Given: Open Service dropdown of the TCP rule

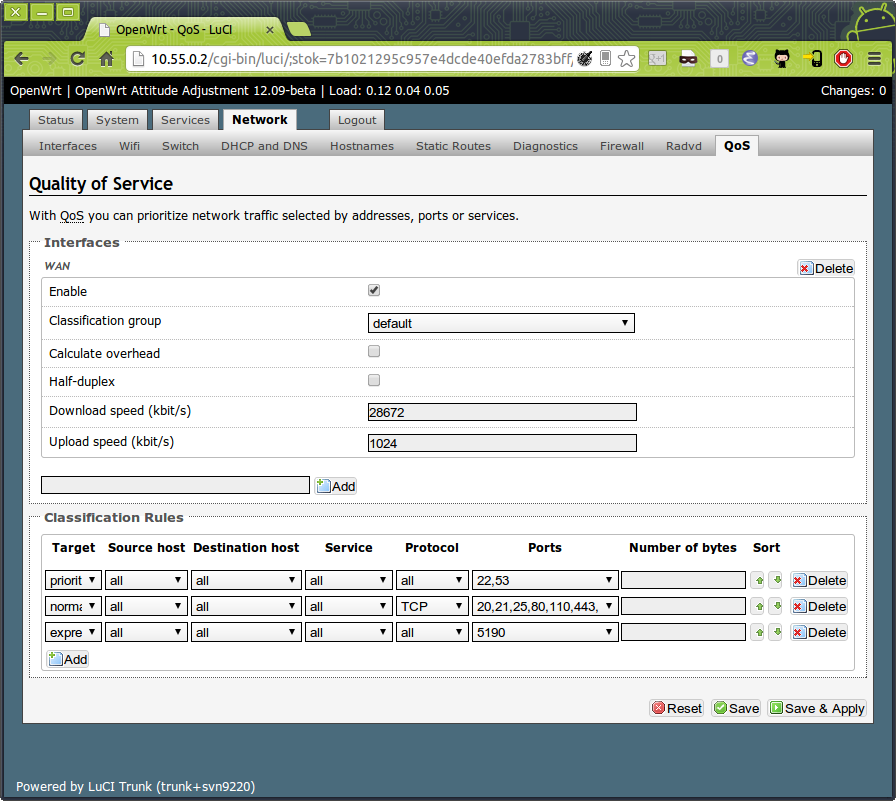Looking at the screenshot, I should (x=349, y=606).
